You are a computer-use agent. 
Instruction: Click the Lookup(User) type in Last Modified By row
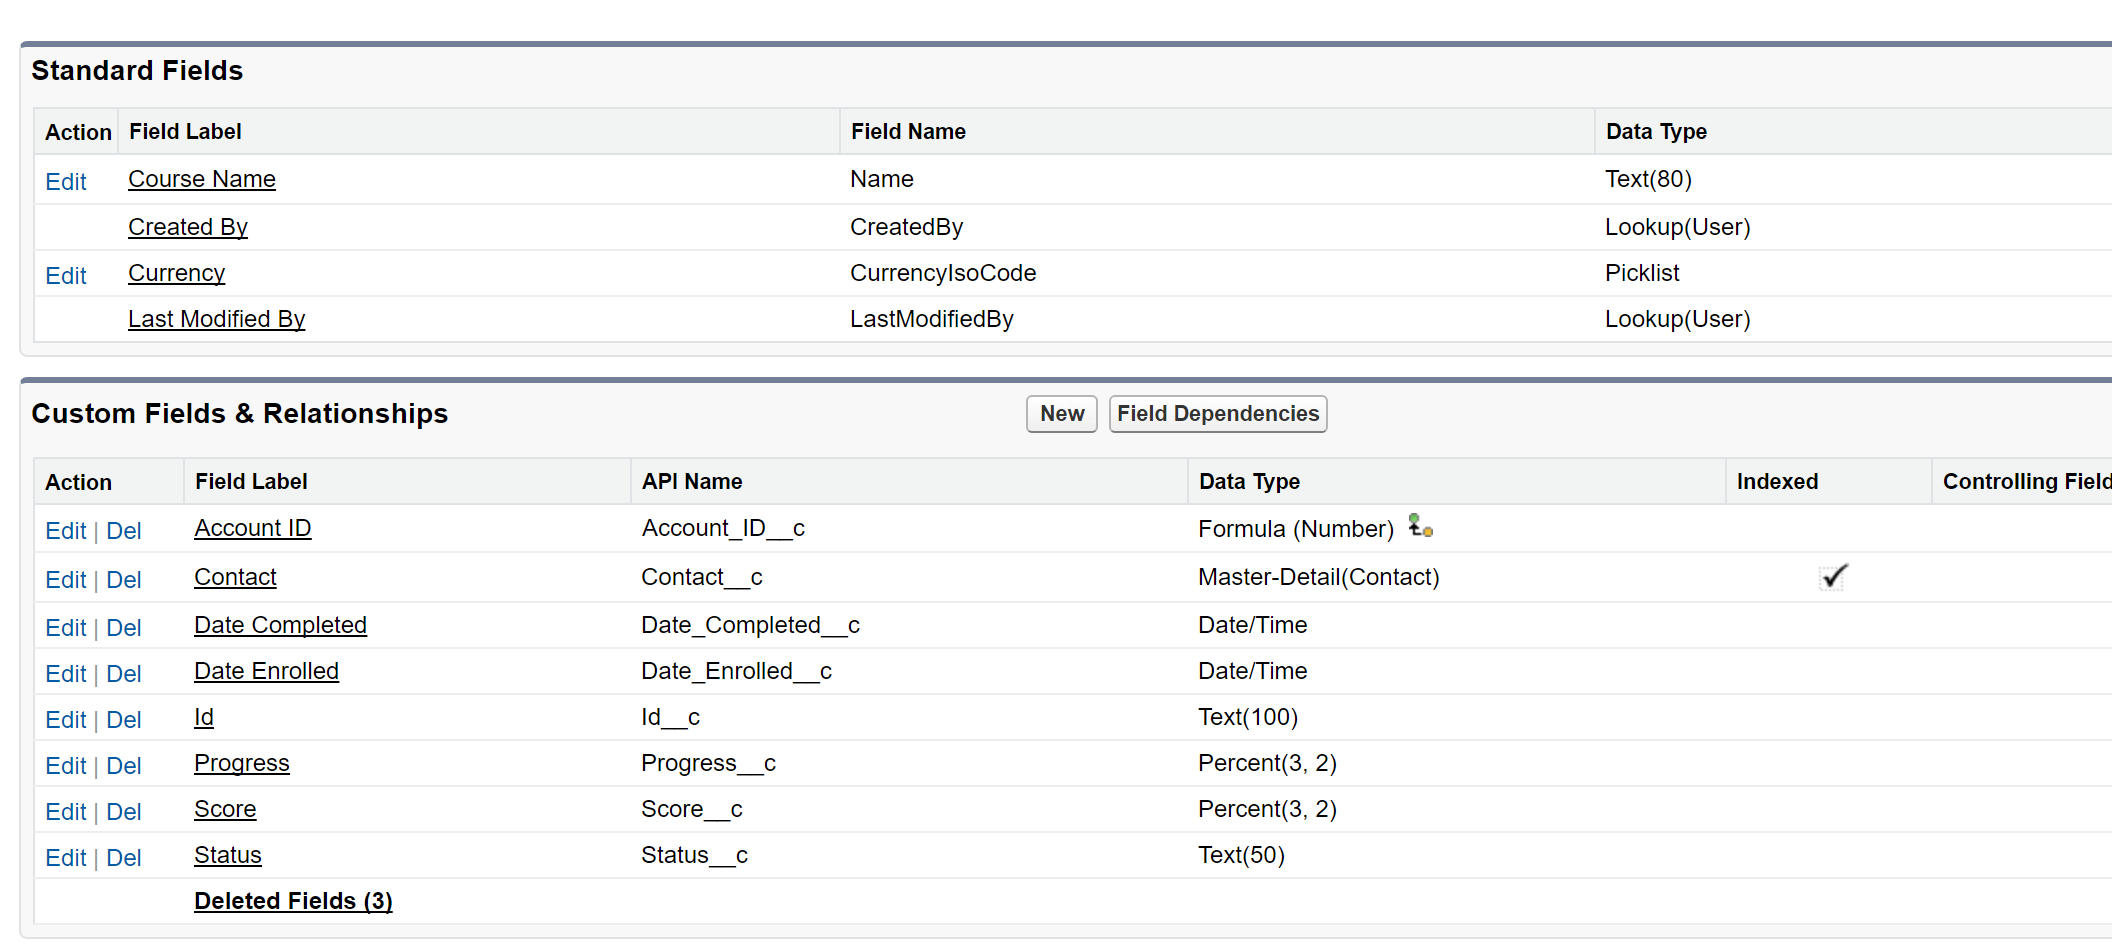click(x=1678, y=319)
